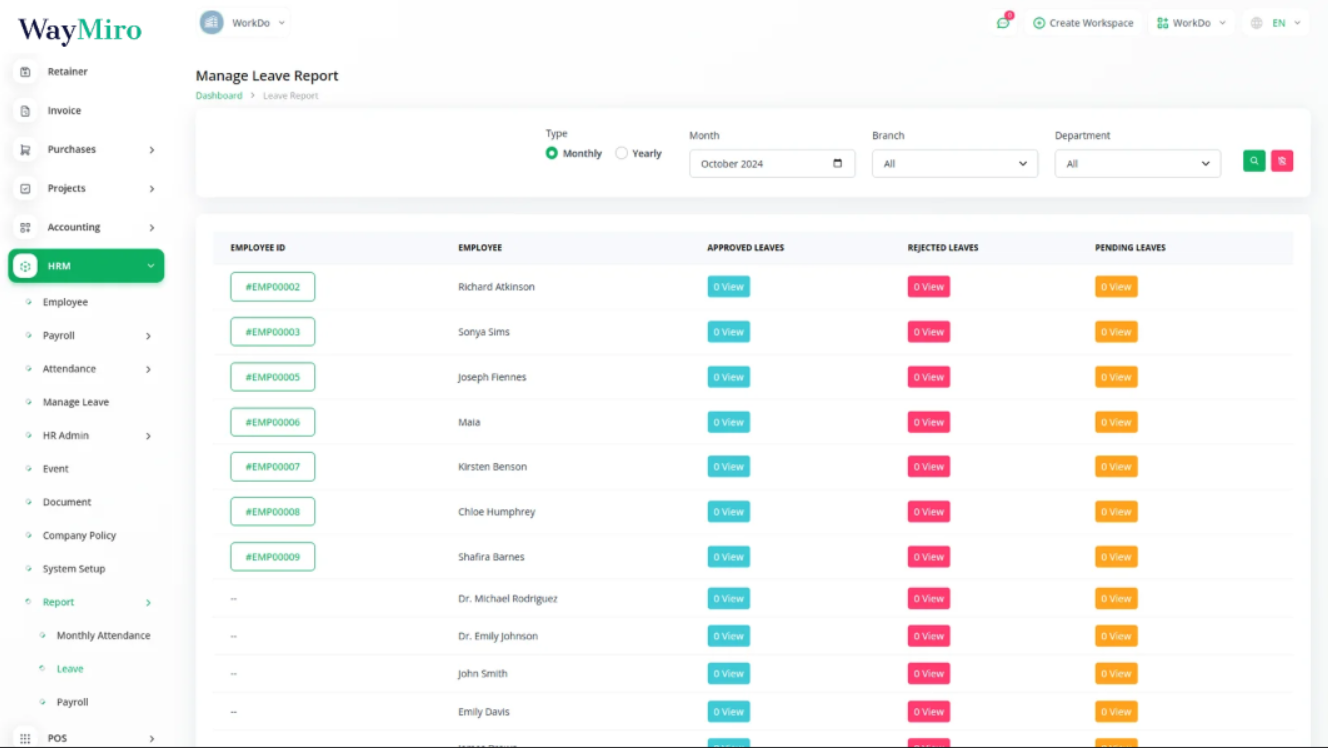
Task: View approved leaves for Maia
Action: 729,422
